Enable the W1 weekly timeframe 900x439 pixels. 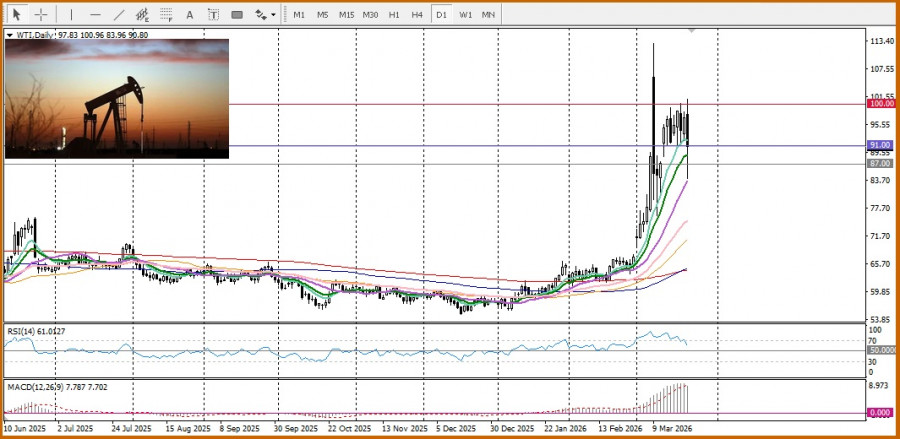[466, 15]
